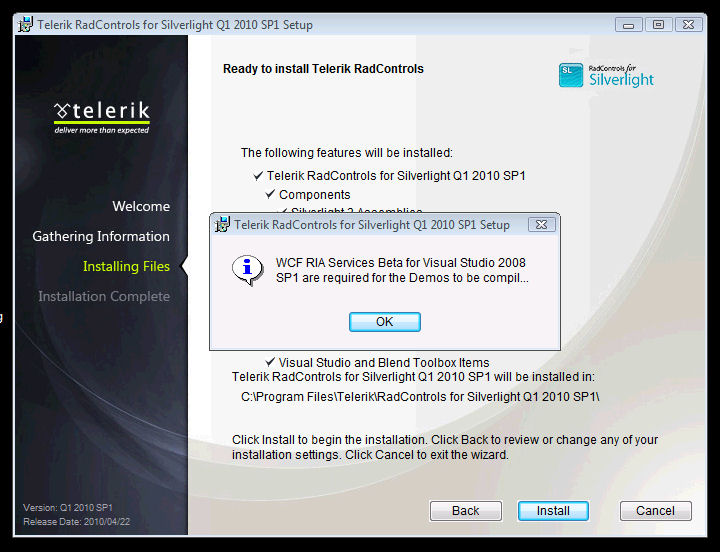This screenshot has height=552, width=720.
Task: Cancel the setup wizard
Action: tap(655, 511)
